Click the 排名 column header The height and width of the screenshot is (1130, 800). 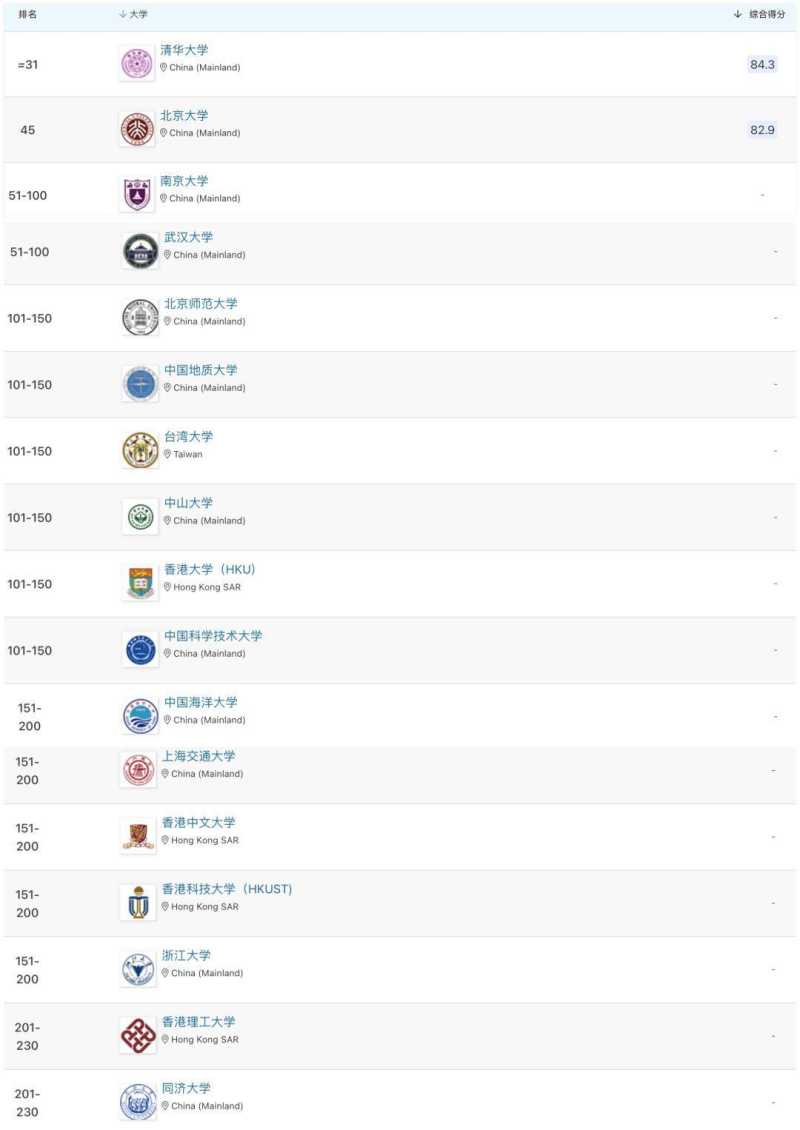[28, 14]
